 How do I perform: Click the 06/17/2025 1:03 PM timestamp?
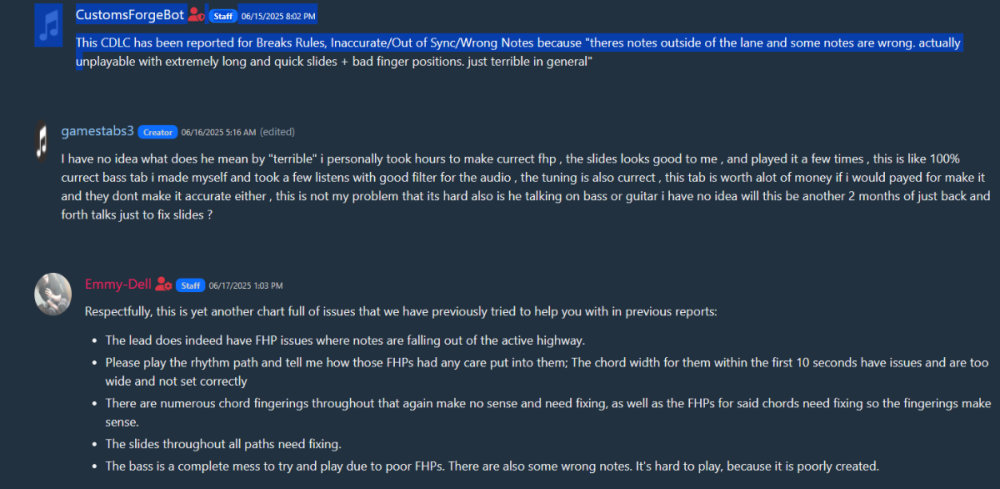(246, 285)
